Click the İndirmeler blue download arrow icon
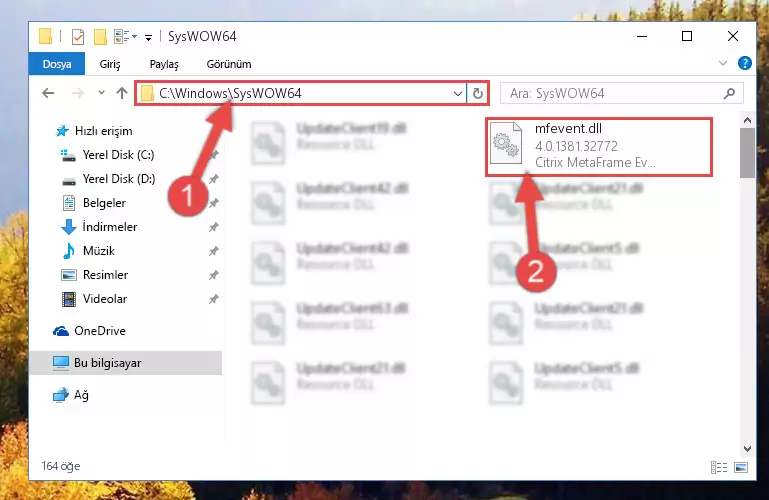Screen dimensions: 769x500 [x=68, y=227]
